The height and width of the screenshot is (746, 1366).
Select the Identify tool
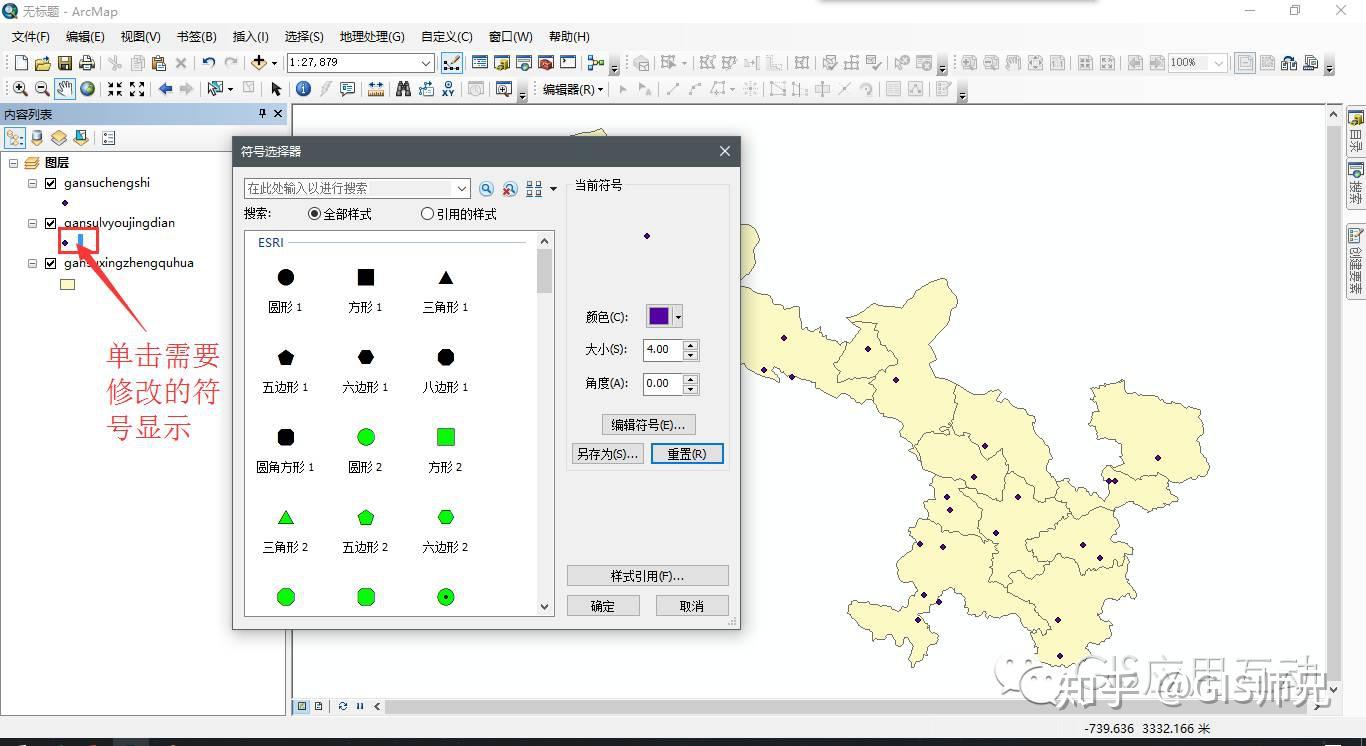pyautogui.click(x=304, y=88)
